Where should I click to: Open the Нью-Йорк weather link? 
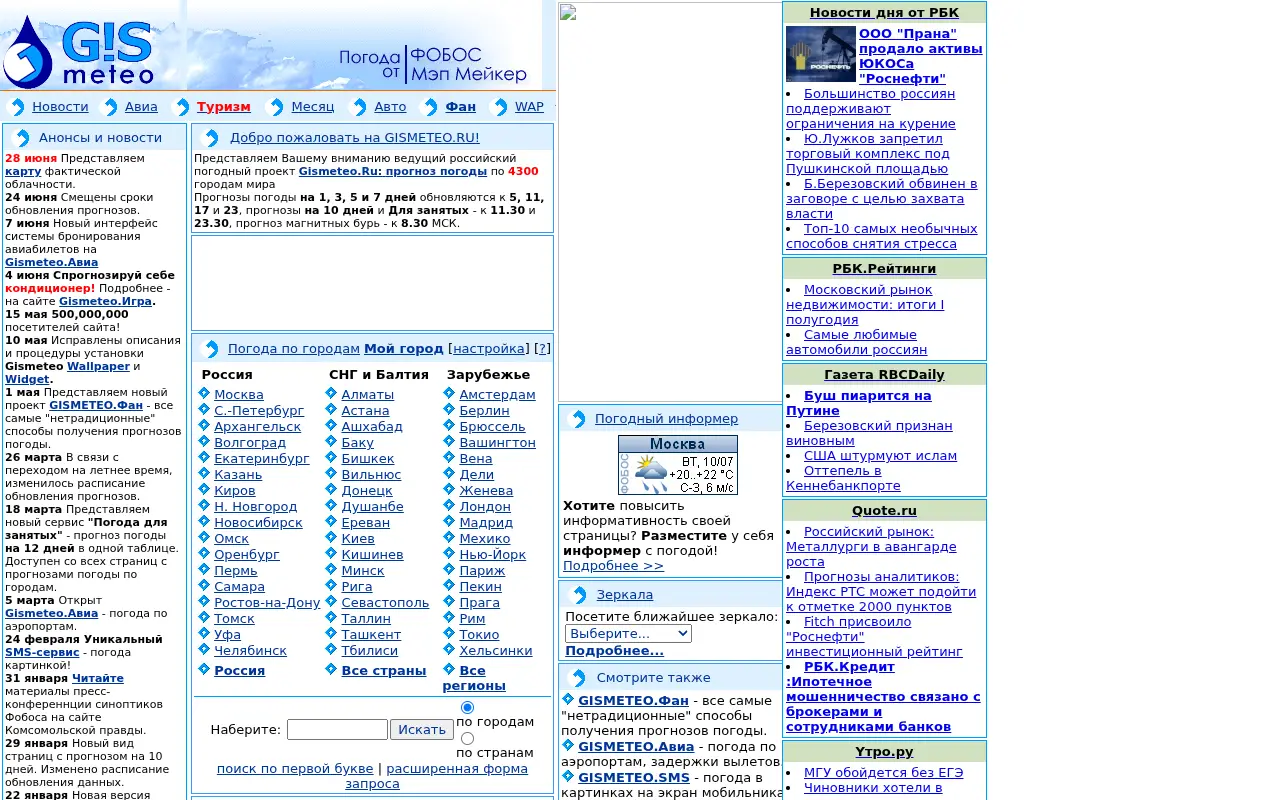coord(493,555)
